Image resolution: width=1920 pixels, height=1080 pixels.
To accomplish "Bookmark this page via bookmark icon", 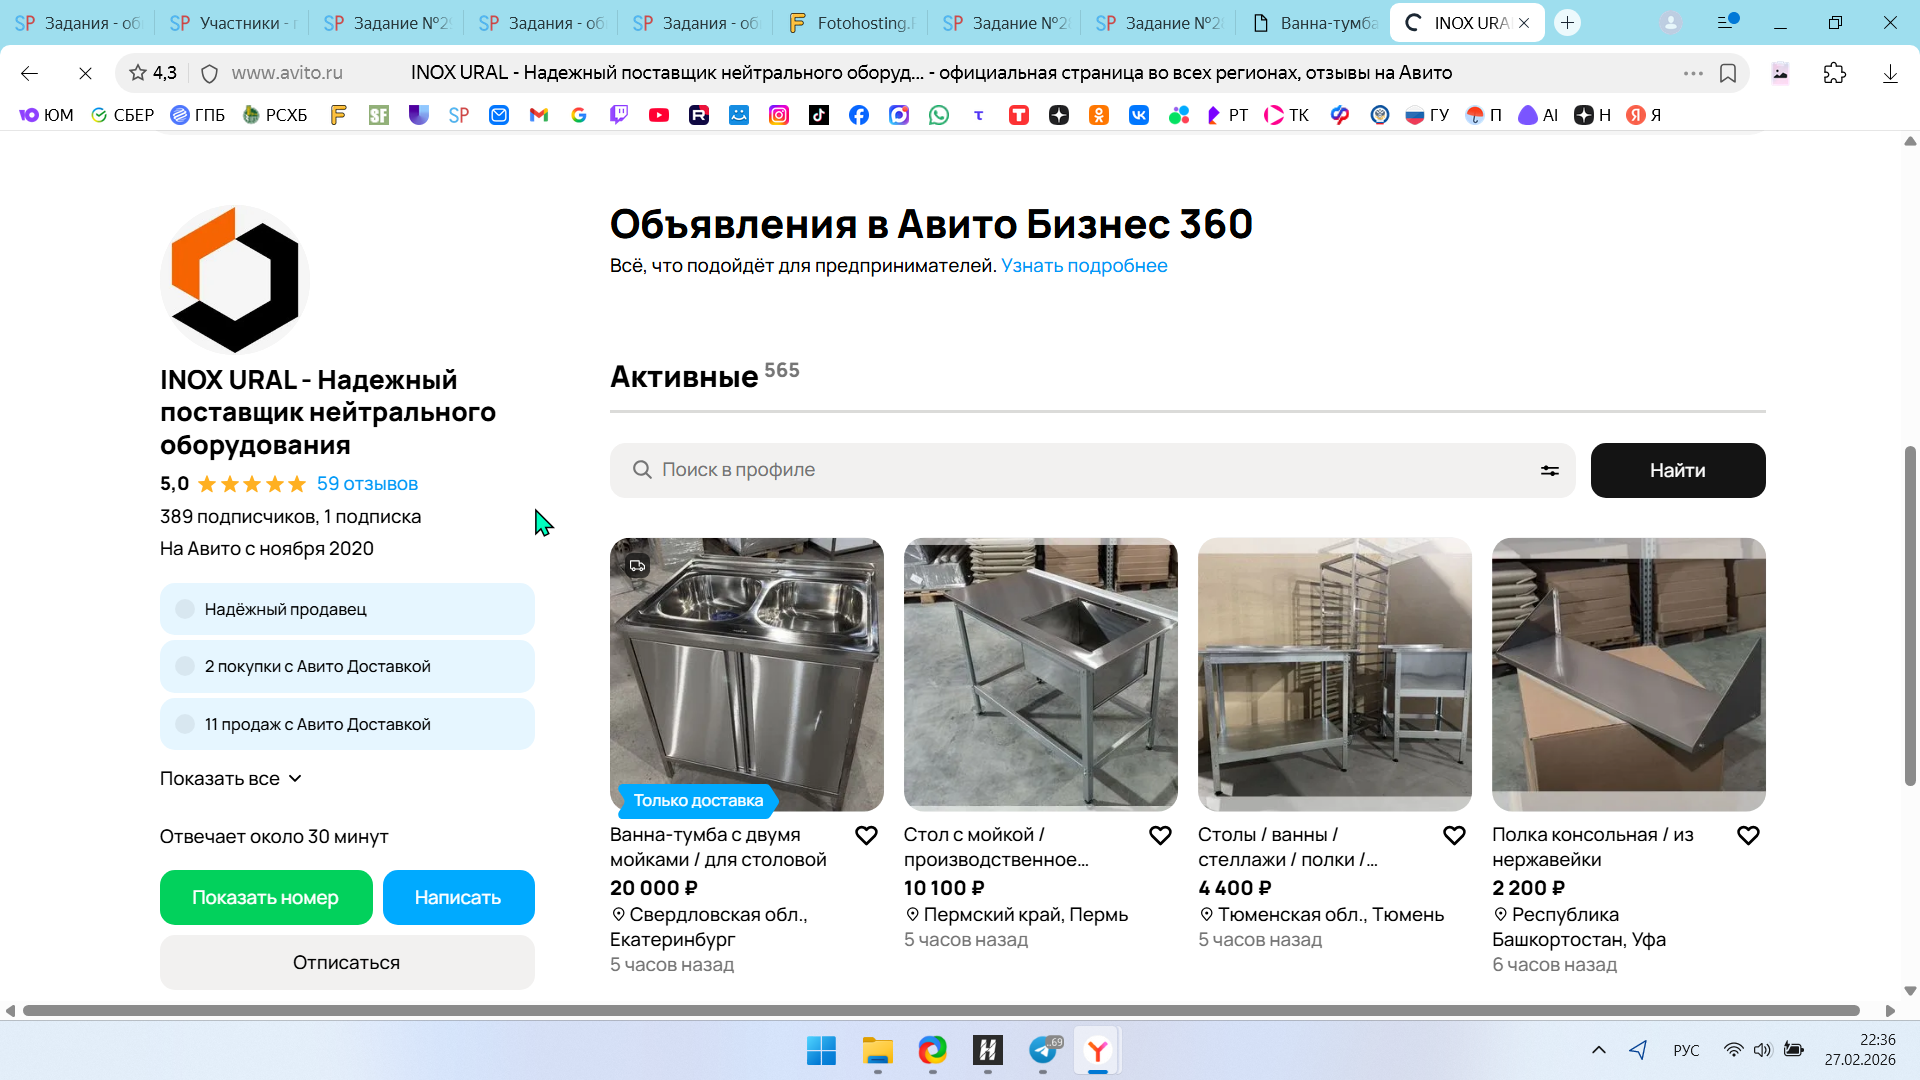I will click(x=1728, y=73).
